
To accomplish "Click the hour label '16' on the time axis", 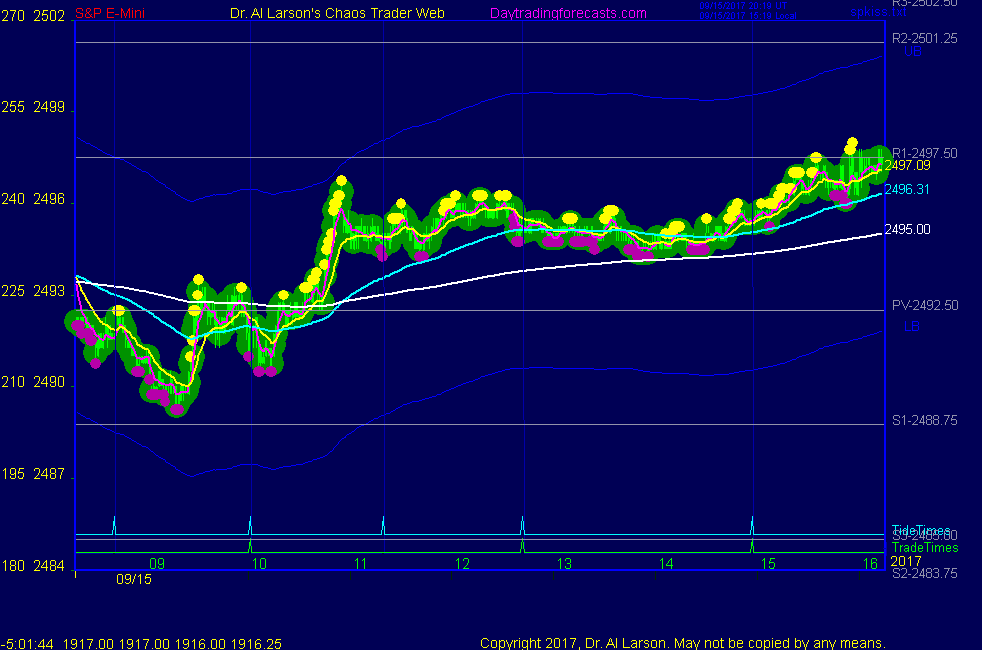I will [x=871, y=564].
